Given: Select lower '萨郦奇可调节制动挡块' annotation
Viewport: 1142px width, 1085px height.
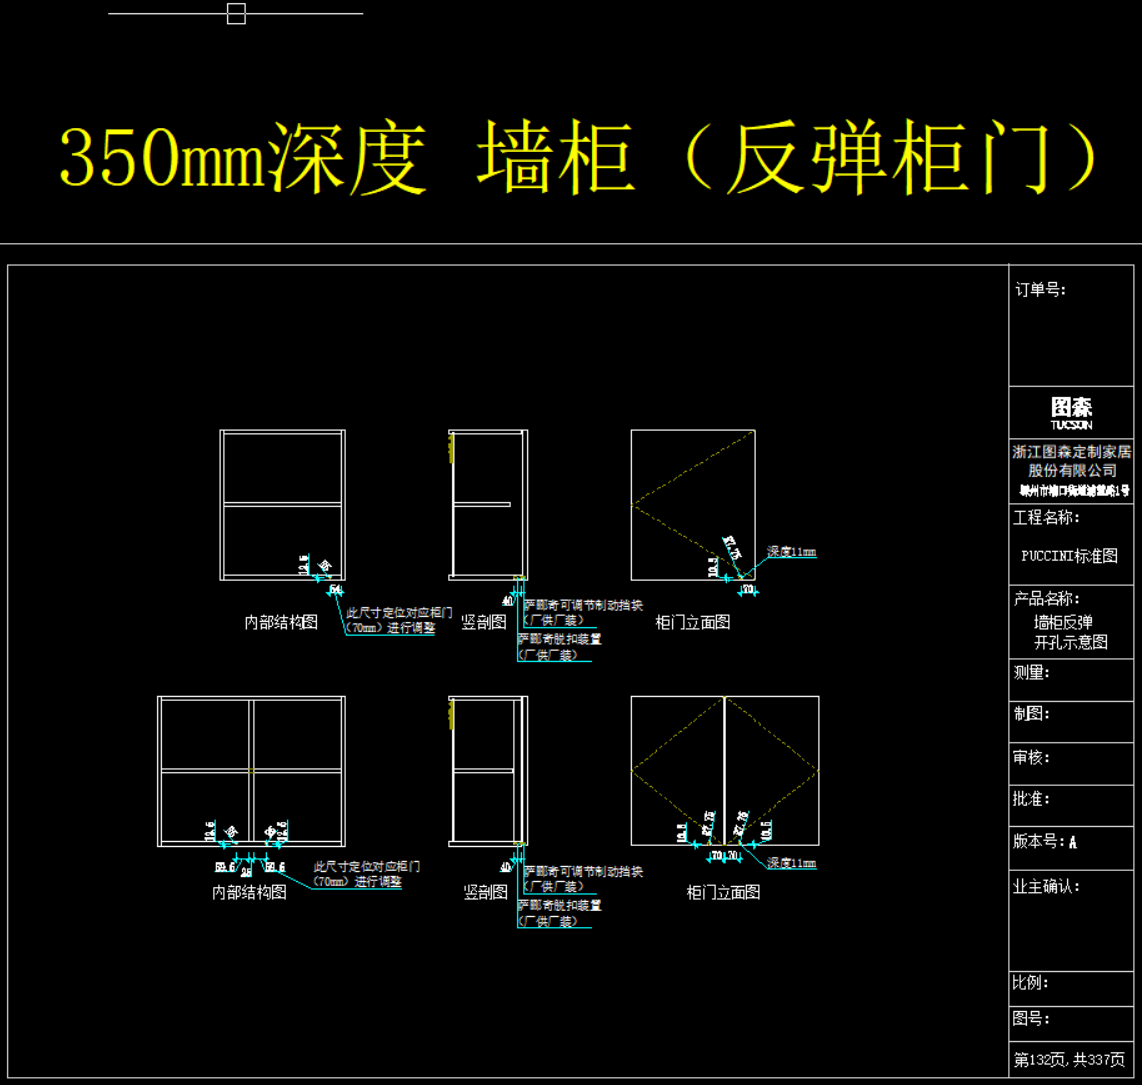Looking at the screenshot, I should click(x=583, y=879).
